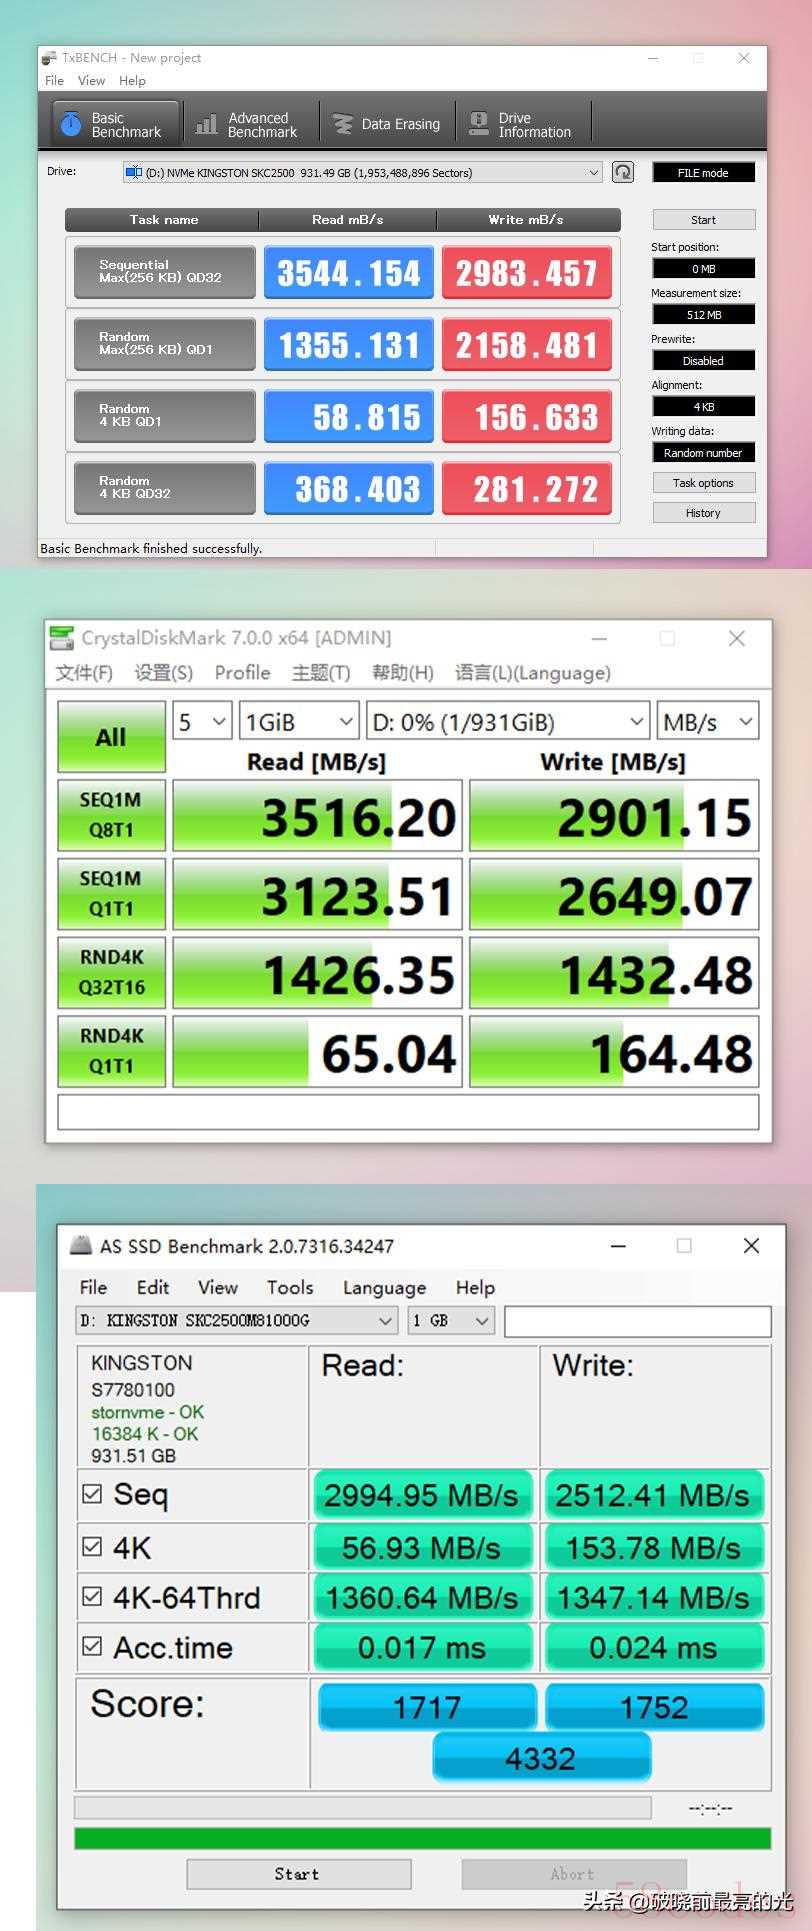The image size is (812, 1931).
Task: Click the FILE mode button
Action: click(x=703, y=172)
